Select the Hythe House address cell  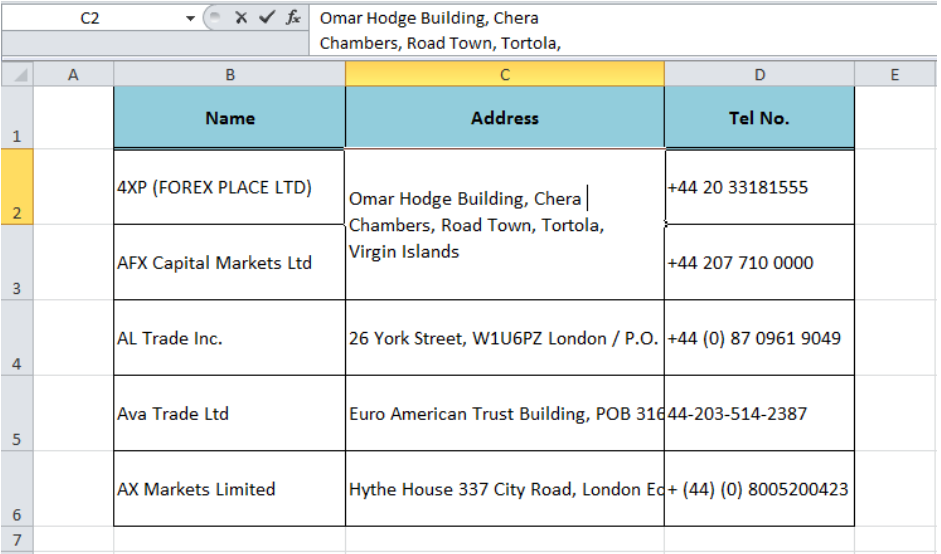(x=505, y=489)
